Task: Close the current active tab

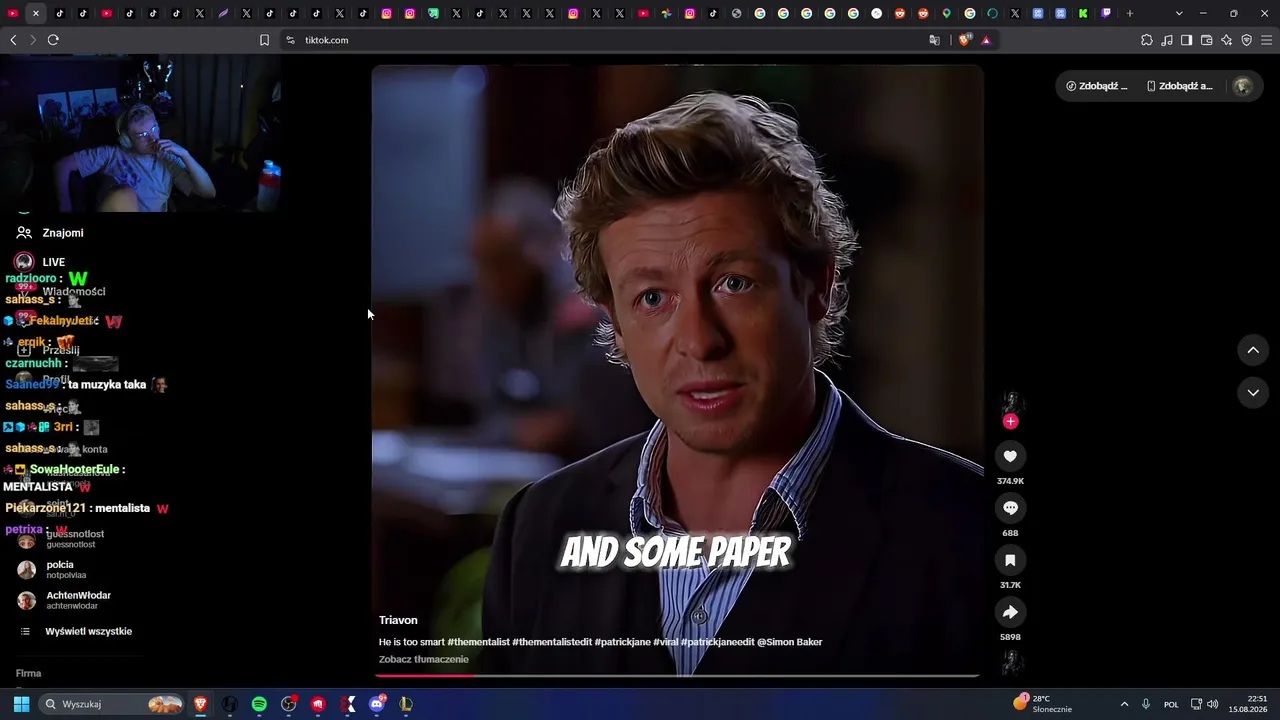Action: coord(36,13)
